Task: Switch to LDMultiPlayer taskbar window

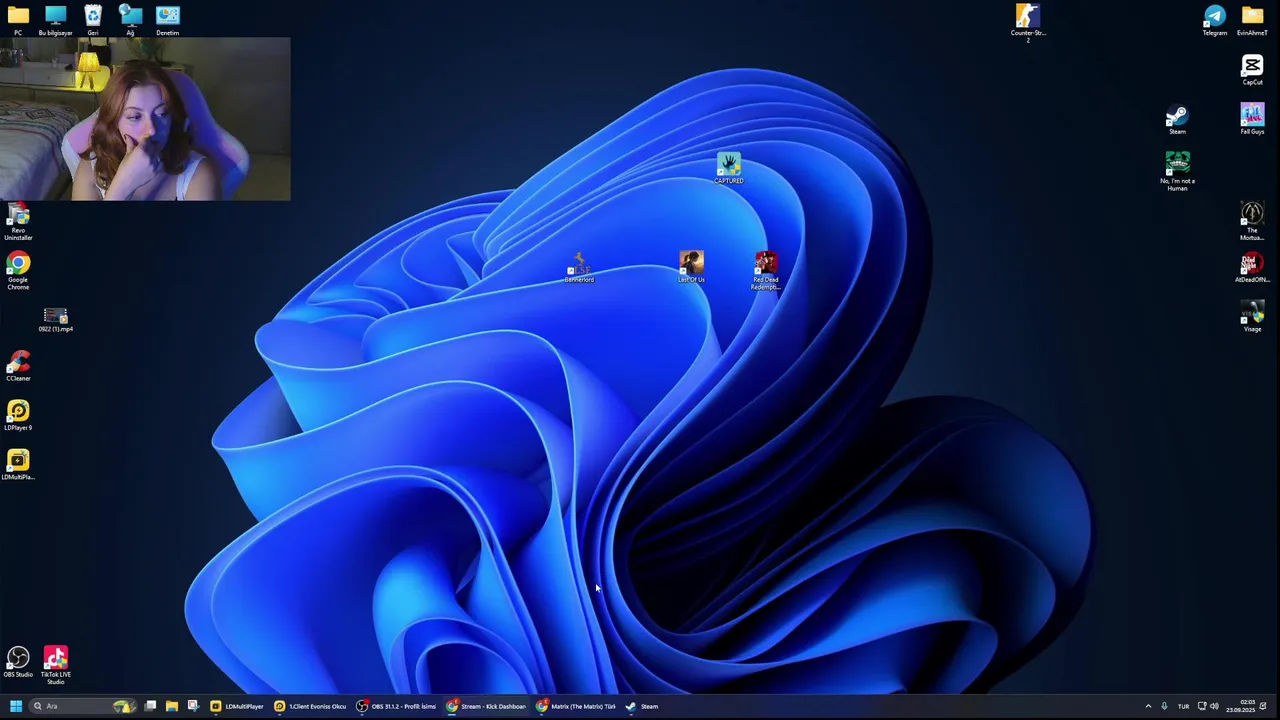Action: (x=237, y=706)
